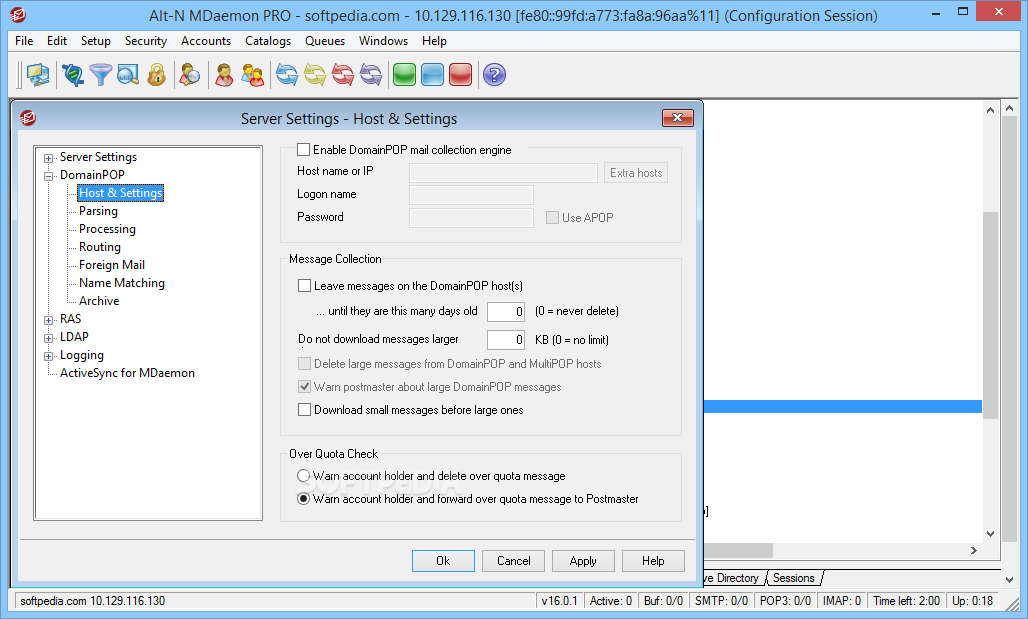Collapse the DomainPOP tree node
The image size is (1028, 619).
pyautogui.click(x=49, y=176)
